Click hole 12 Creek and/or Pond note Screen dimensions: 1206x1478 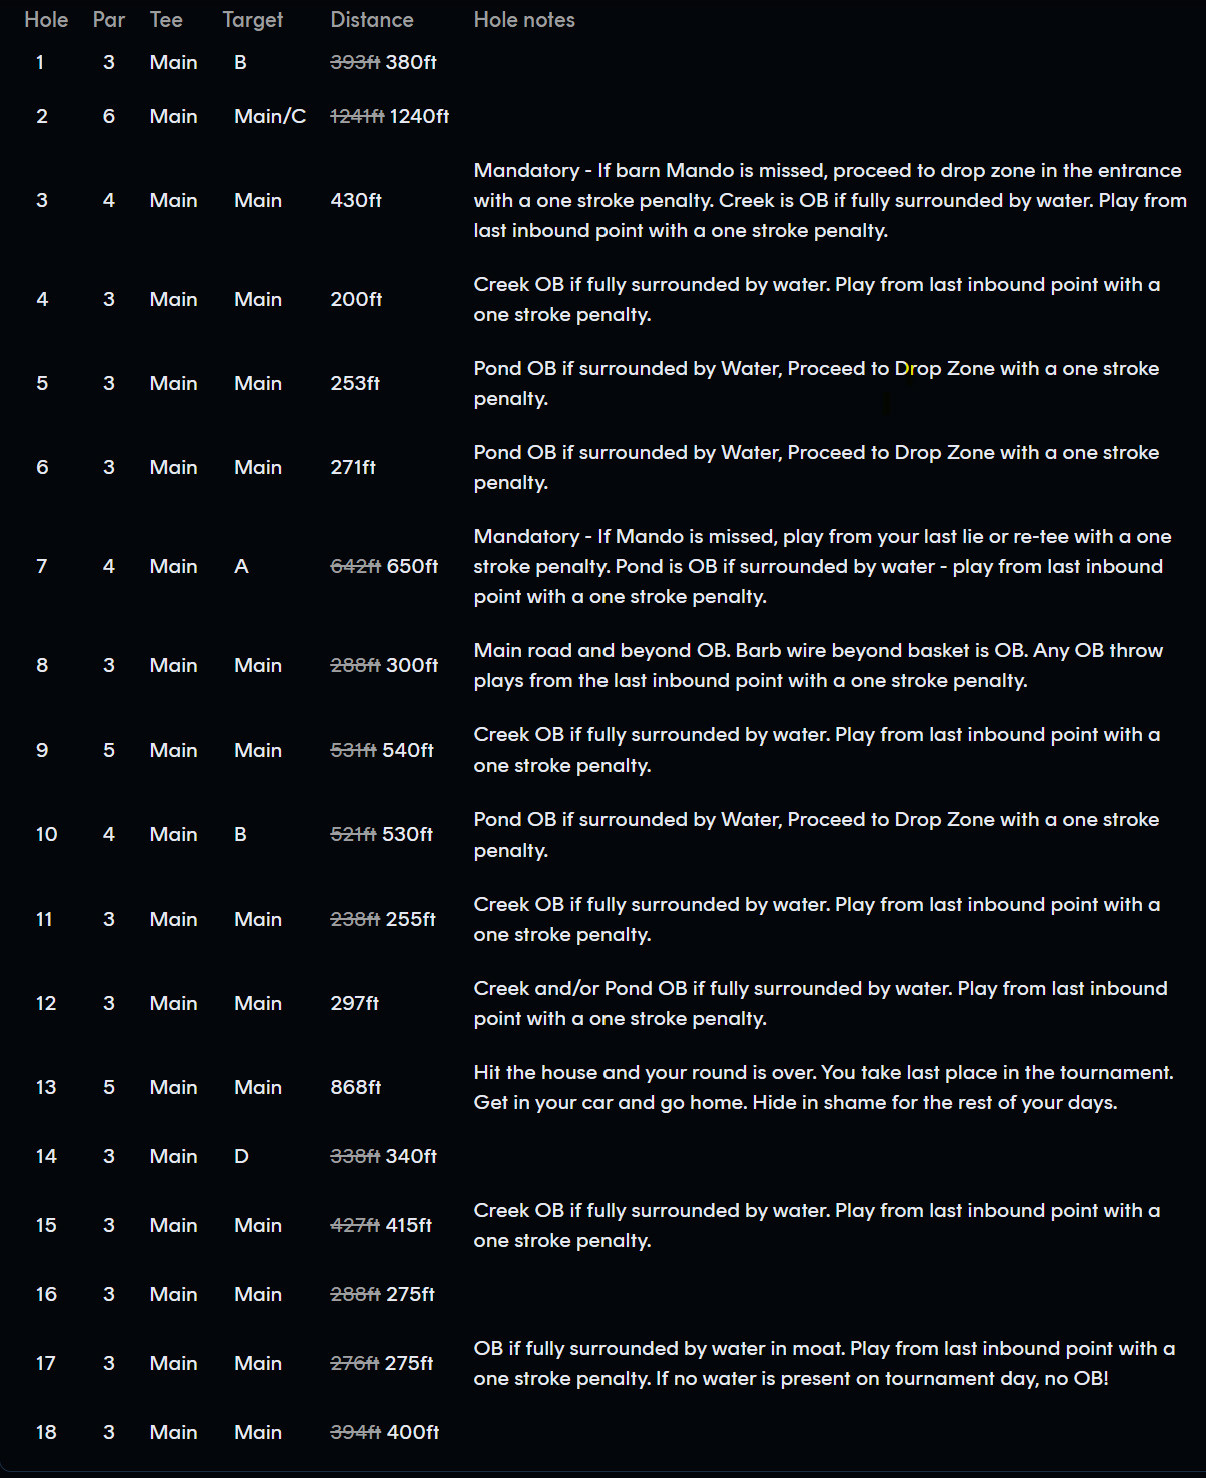[x=820, y=1003]
